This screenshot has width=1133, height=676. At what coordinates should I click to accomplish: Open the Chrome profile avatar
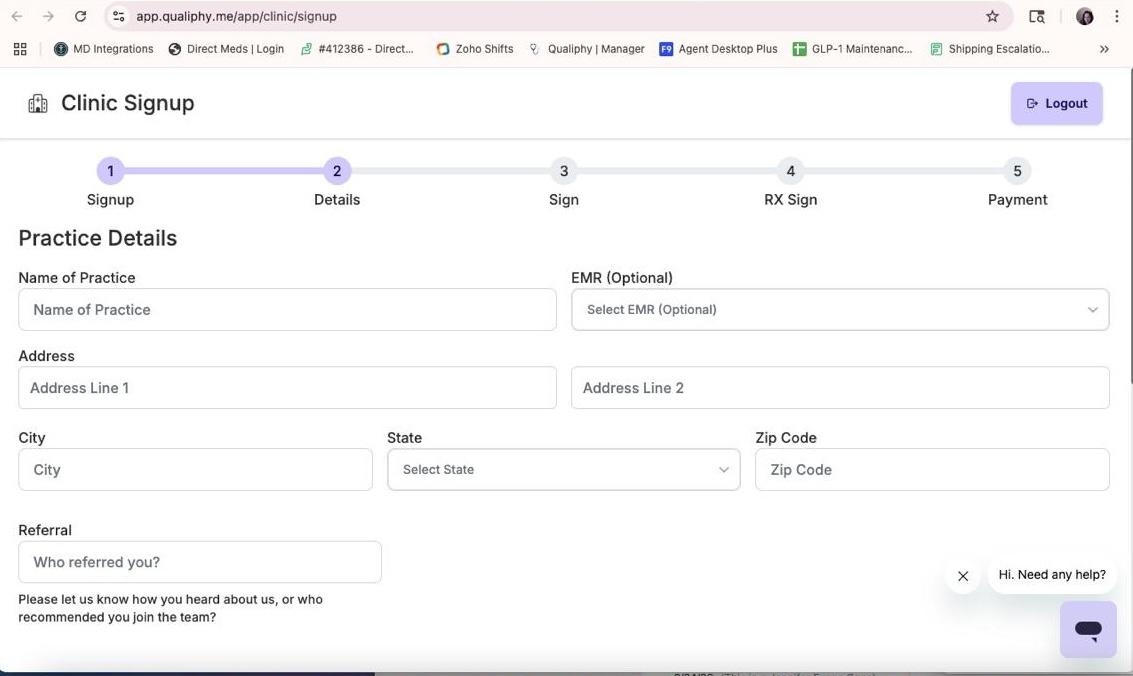pos(1084,16)
